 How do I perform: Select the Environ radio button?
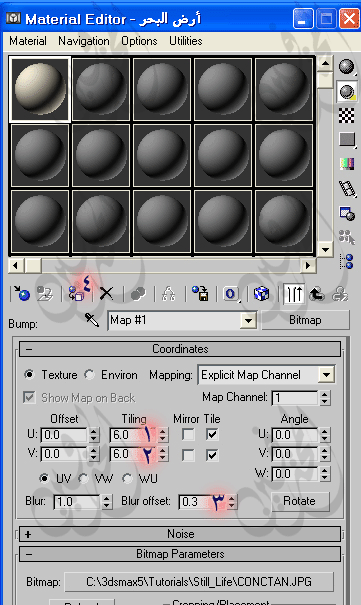coord(89,375)
